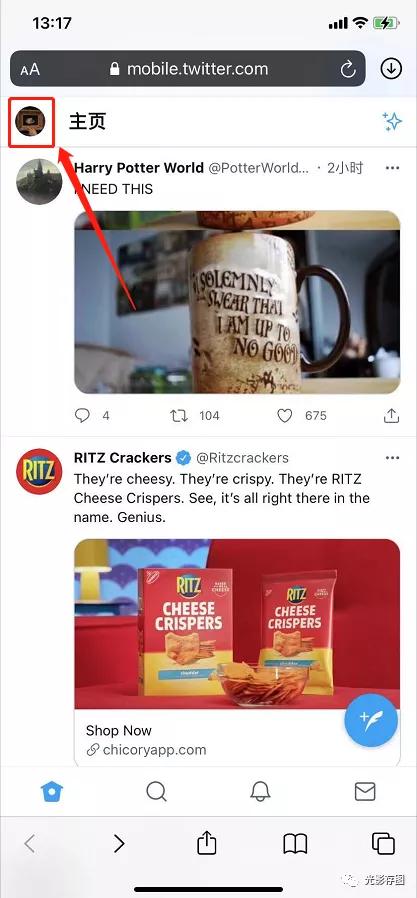The width and height of the screenshot is (417, 898).
Task: Go to the Twitter home tab
Action: point(52,792)
